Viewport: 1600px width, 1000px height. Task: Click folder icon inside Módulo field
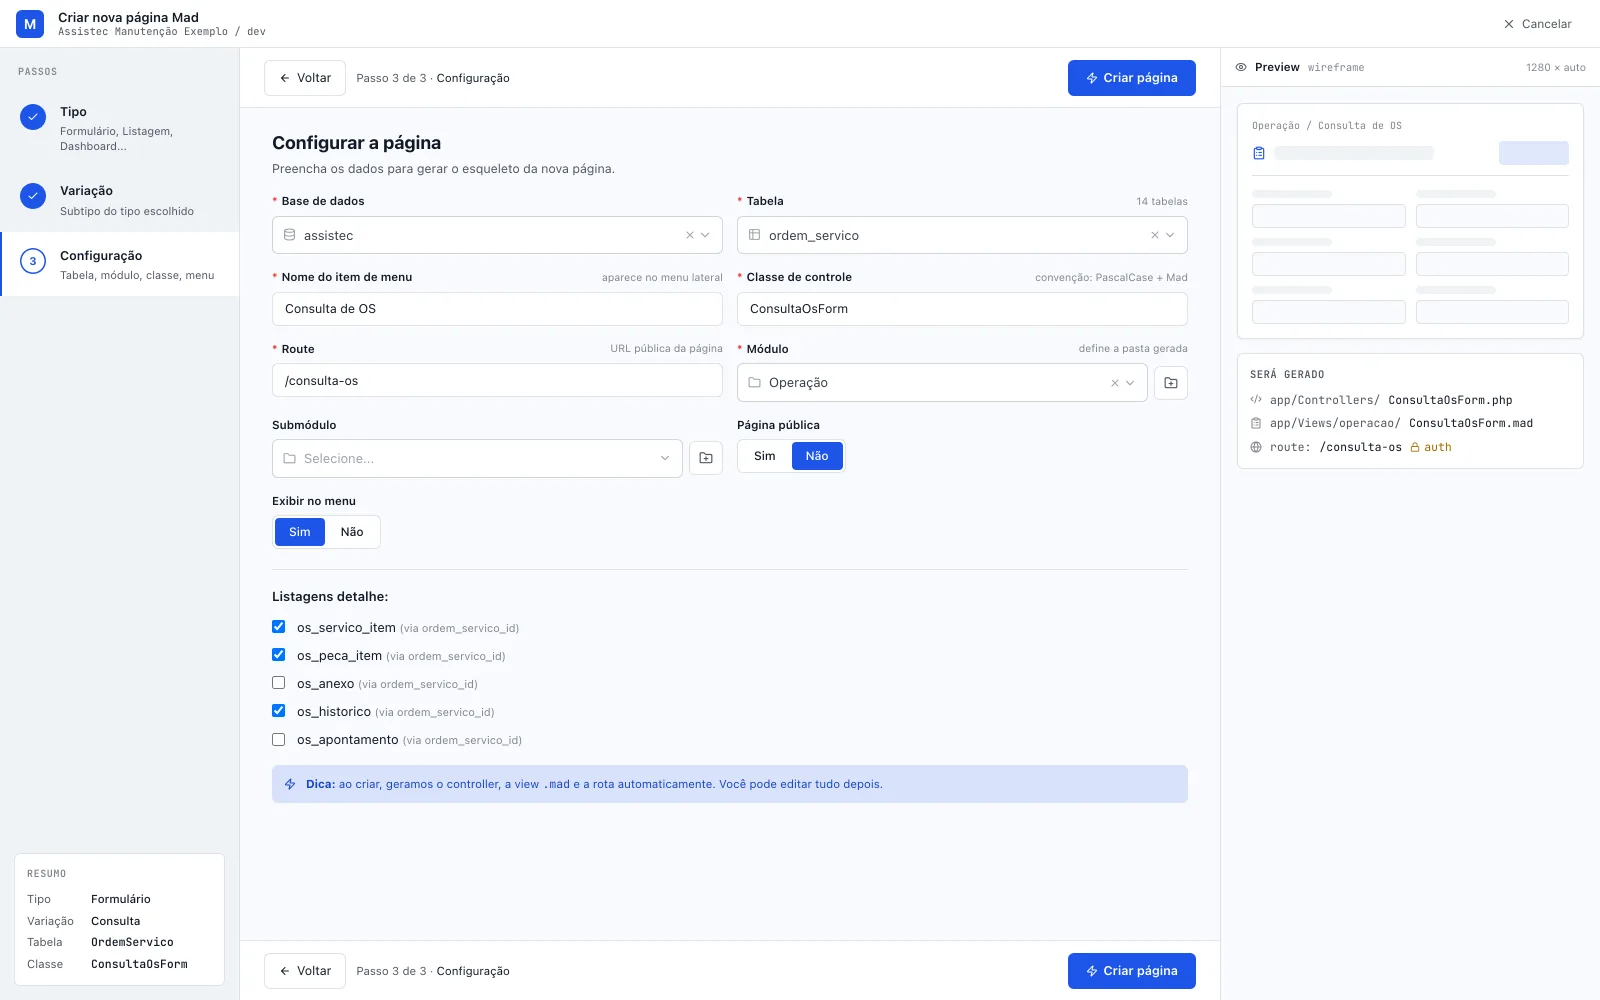point(754,382)
